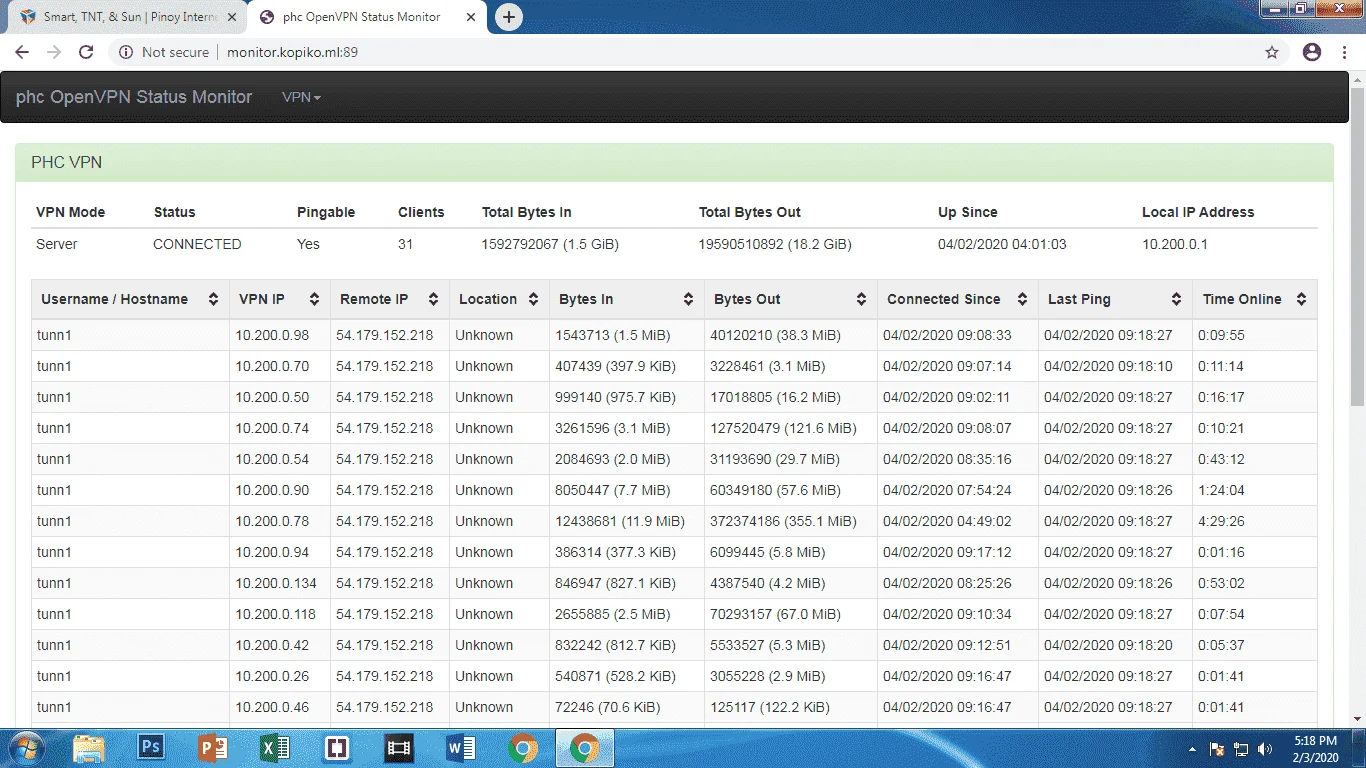Click the Up Since value 04/02/2020 04:01:03

1002,244
